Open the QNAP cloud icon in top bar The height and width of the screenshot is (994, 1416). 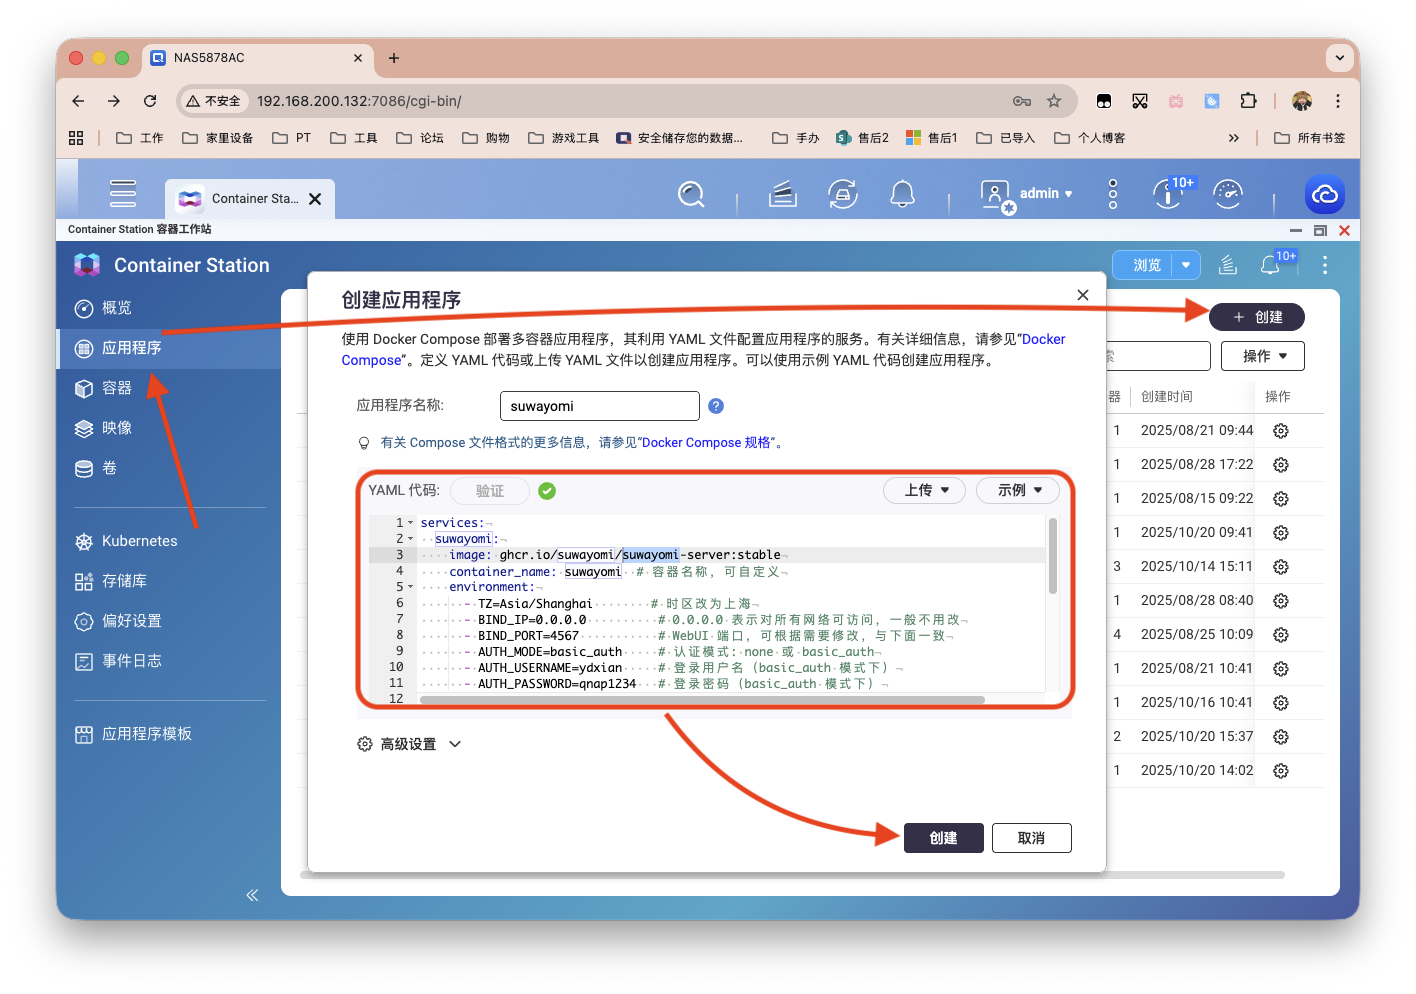click(1324, 195)
